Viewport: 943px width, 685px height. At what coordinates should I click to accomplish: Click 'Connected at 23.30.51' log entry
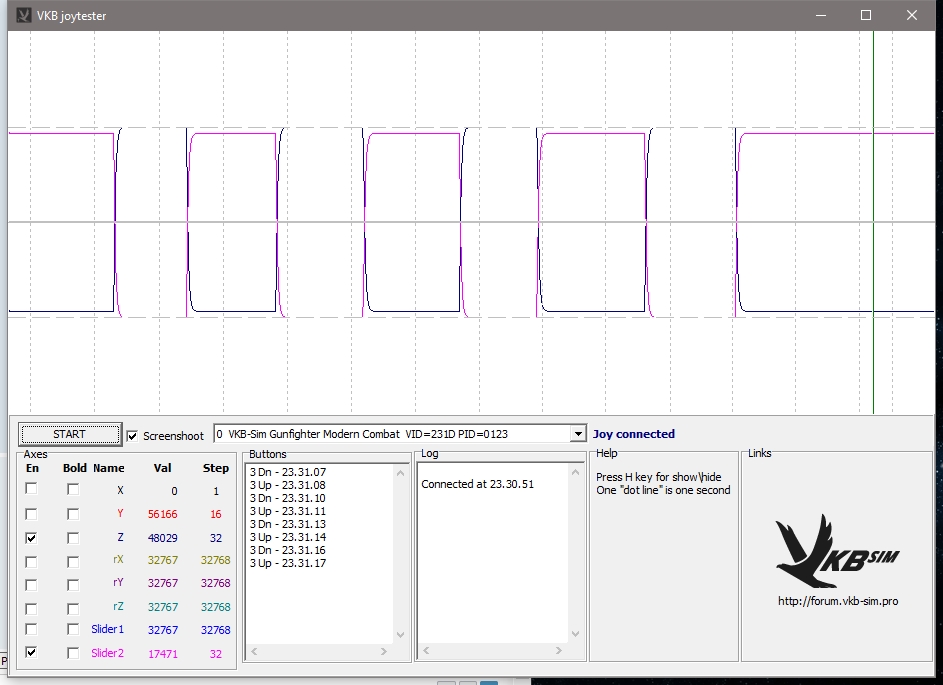477,484
